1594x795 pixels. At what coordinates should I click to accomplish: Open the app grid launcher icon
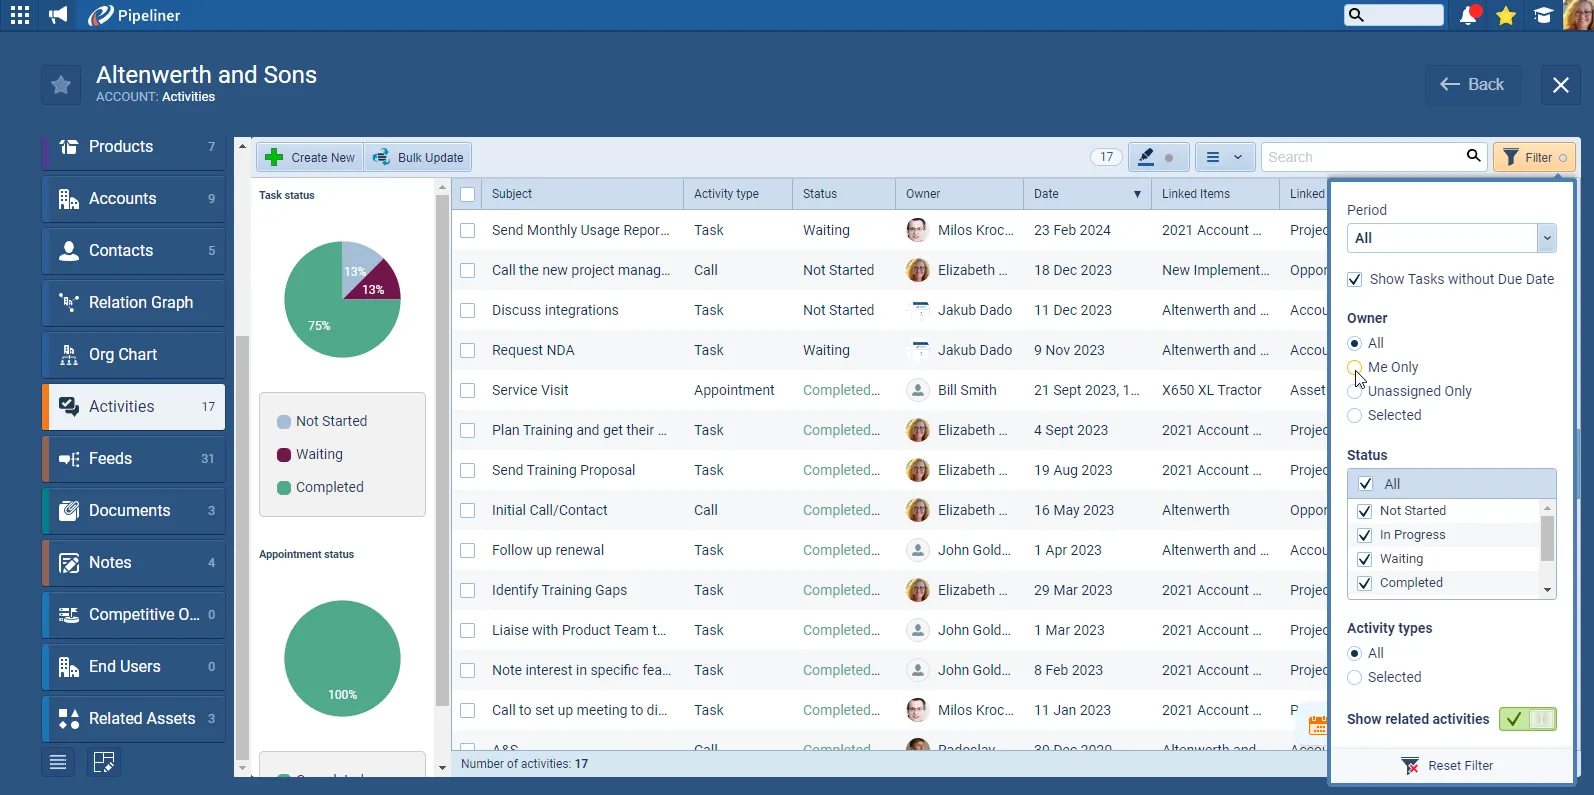(20, 15)
